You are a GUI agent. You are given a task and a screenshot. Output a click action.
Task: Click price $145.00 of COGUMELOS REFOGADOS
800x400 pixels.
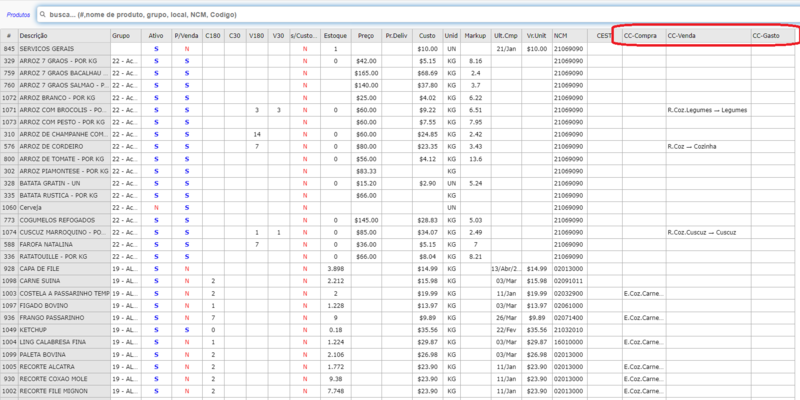pos(366,220)
